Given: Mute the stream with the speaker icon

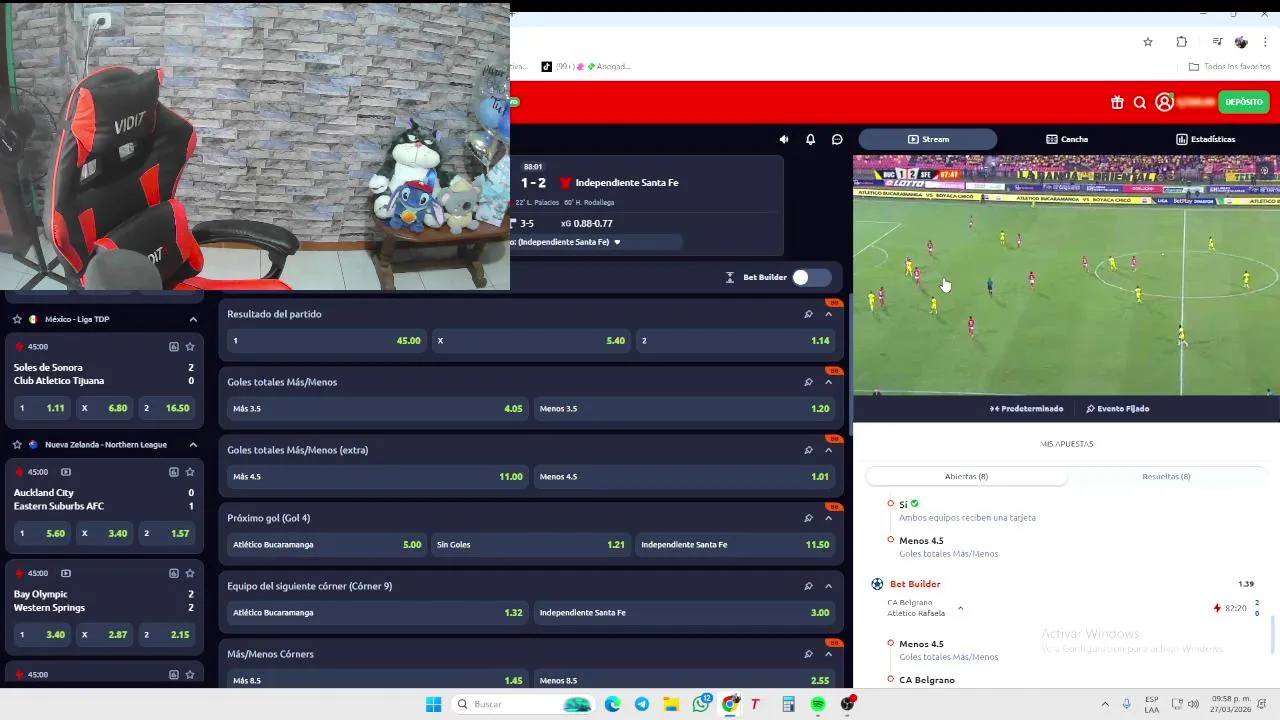Looking at the screenshot, I should click(x=784, y=139).
